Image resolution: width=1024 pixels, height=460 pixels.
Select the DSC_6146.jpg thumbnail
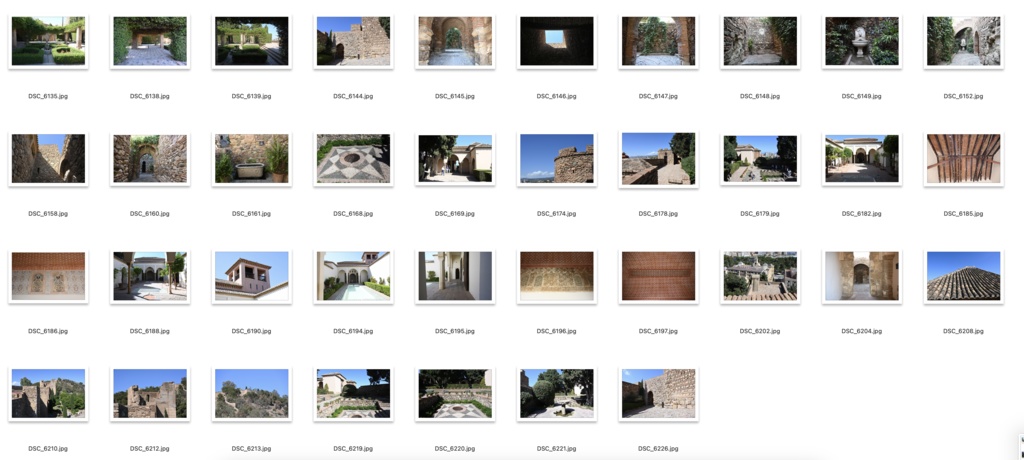[556, 41]
